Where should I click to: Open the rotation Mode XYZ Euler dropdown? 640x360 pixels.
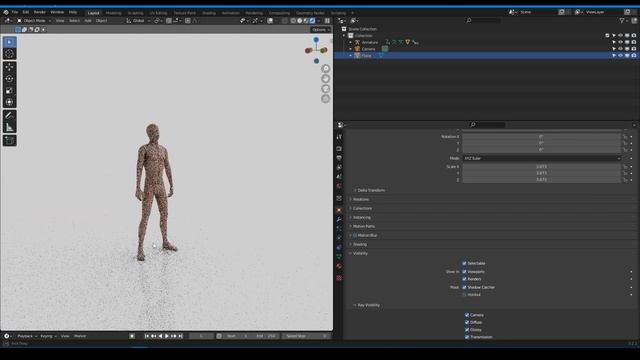point(542,158)
